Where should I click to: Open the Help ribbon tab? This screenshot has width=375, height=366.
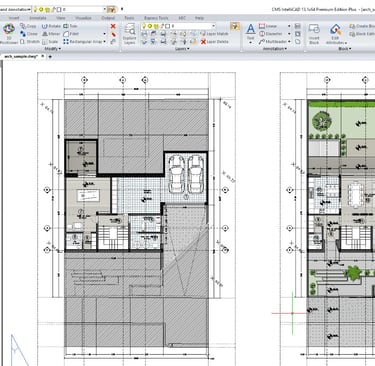point(199,18)
